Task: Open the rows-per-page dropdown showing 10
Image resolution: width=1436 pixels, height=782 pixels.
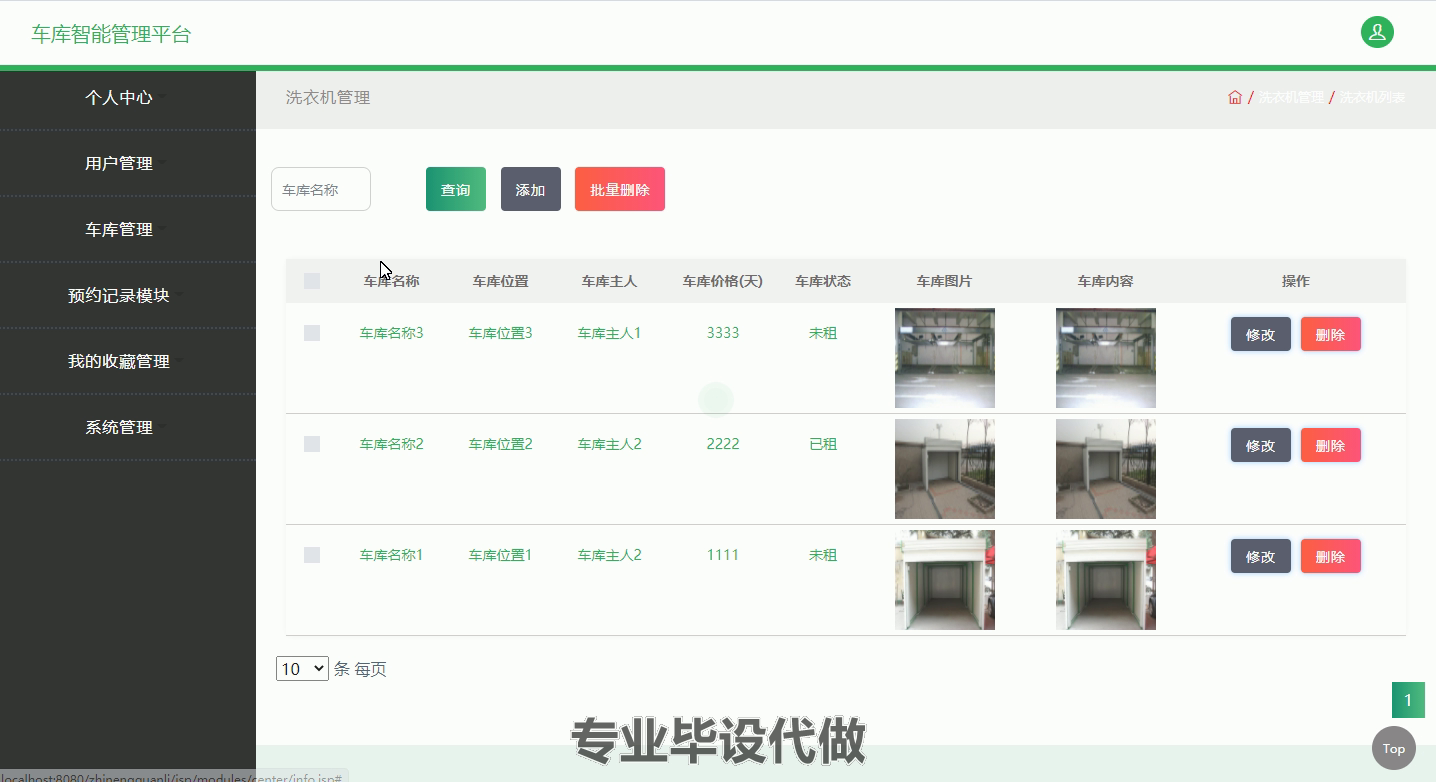Action: click(302, 669)
